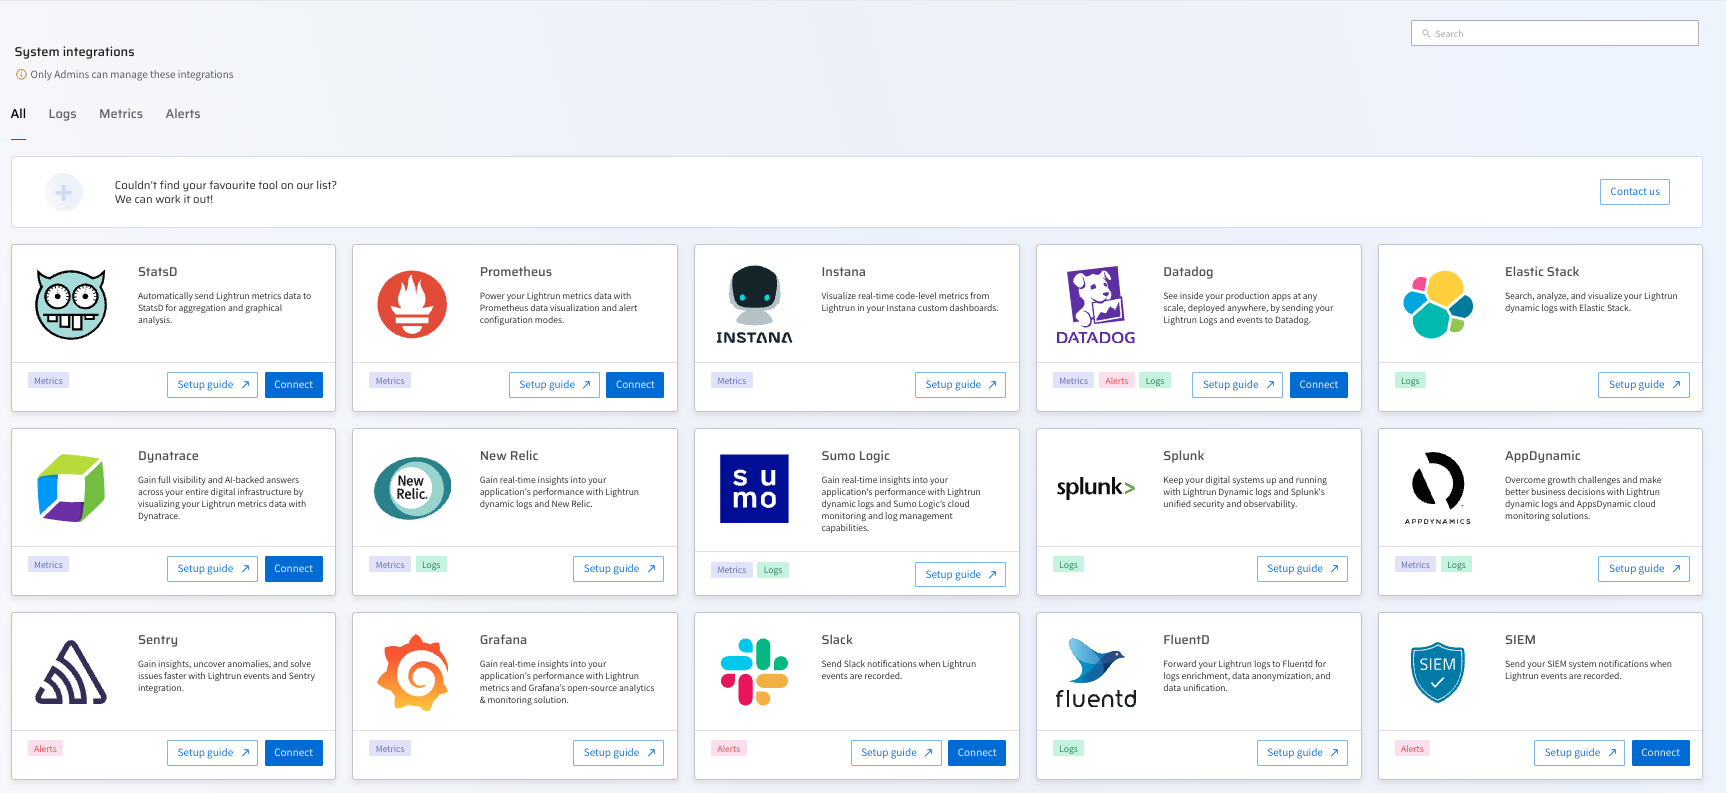The height and width of the screenshot is (793, 1726).
Task: Open the AppDynamic Setup guide
Action: tap(1644, 569)
